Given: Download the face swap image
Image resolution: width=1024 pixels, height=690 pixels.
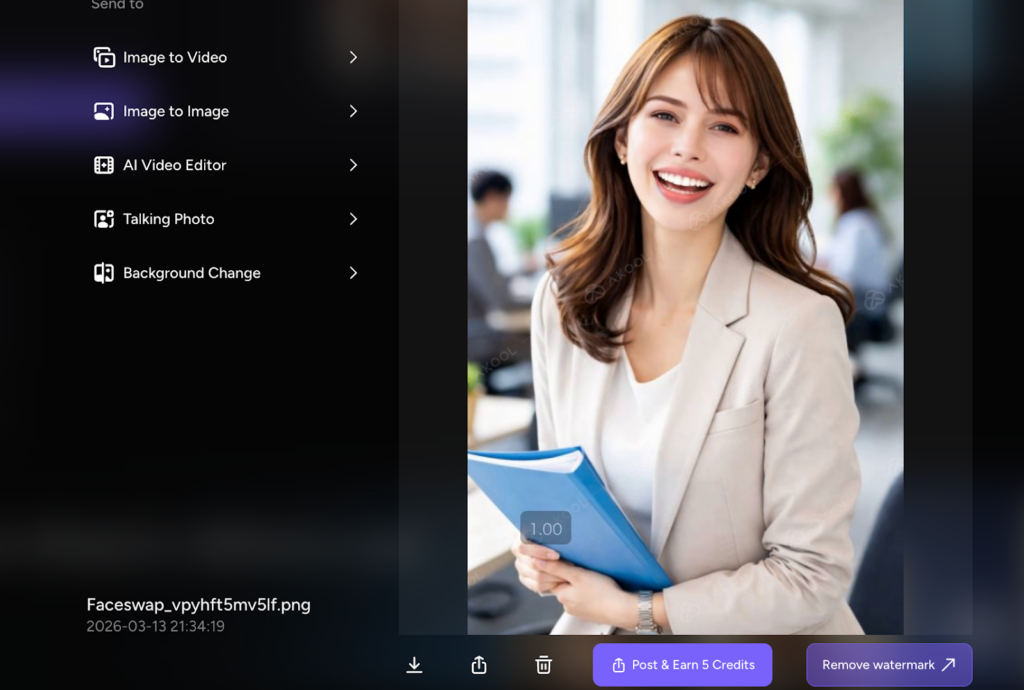Looking at the screenshot, I should (x=414, y=665).
